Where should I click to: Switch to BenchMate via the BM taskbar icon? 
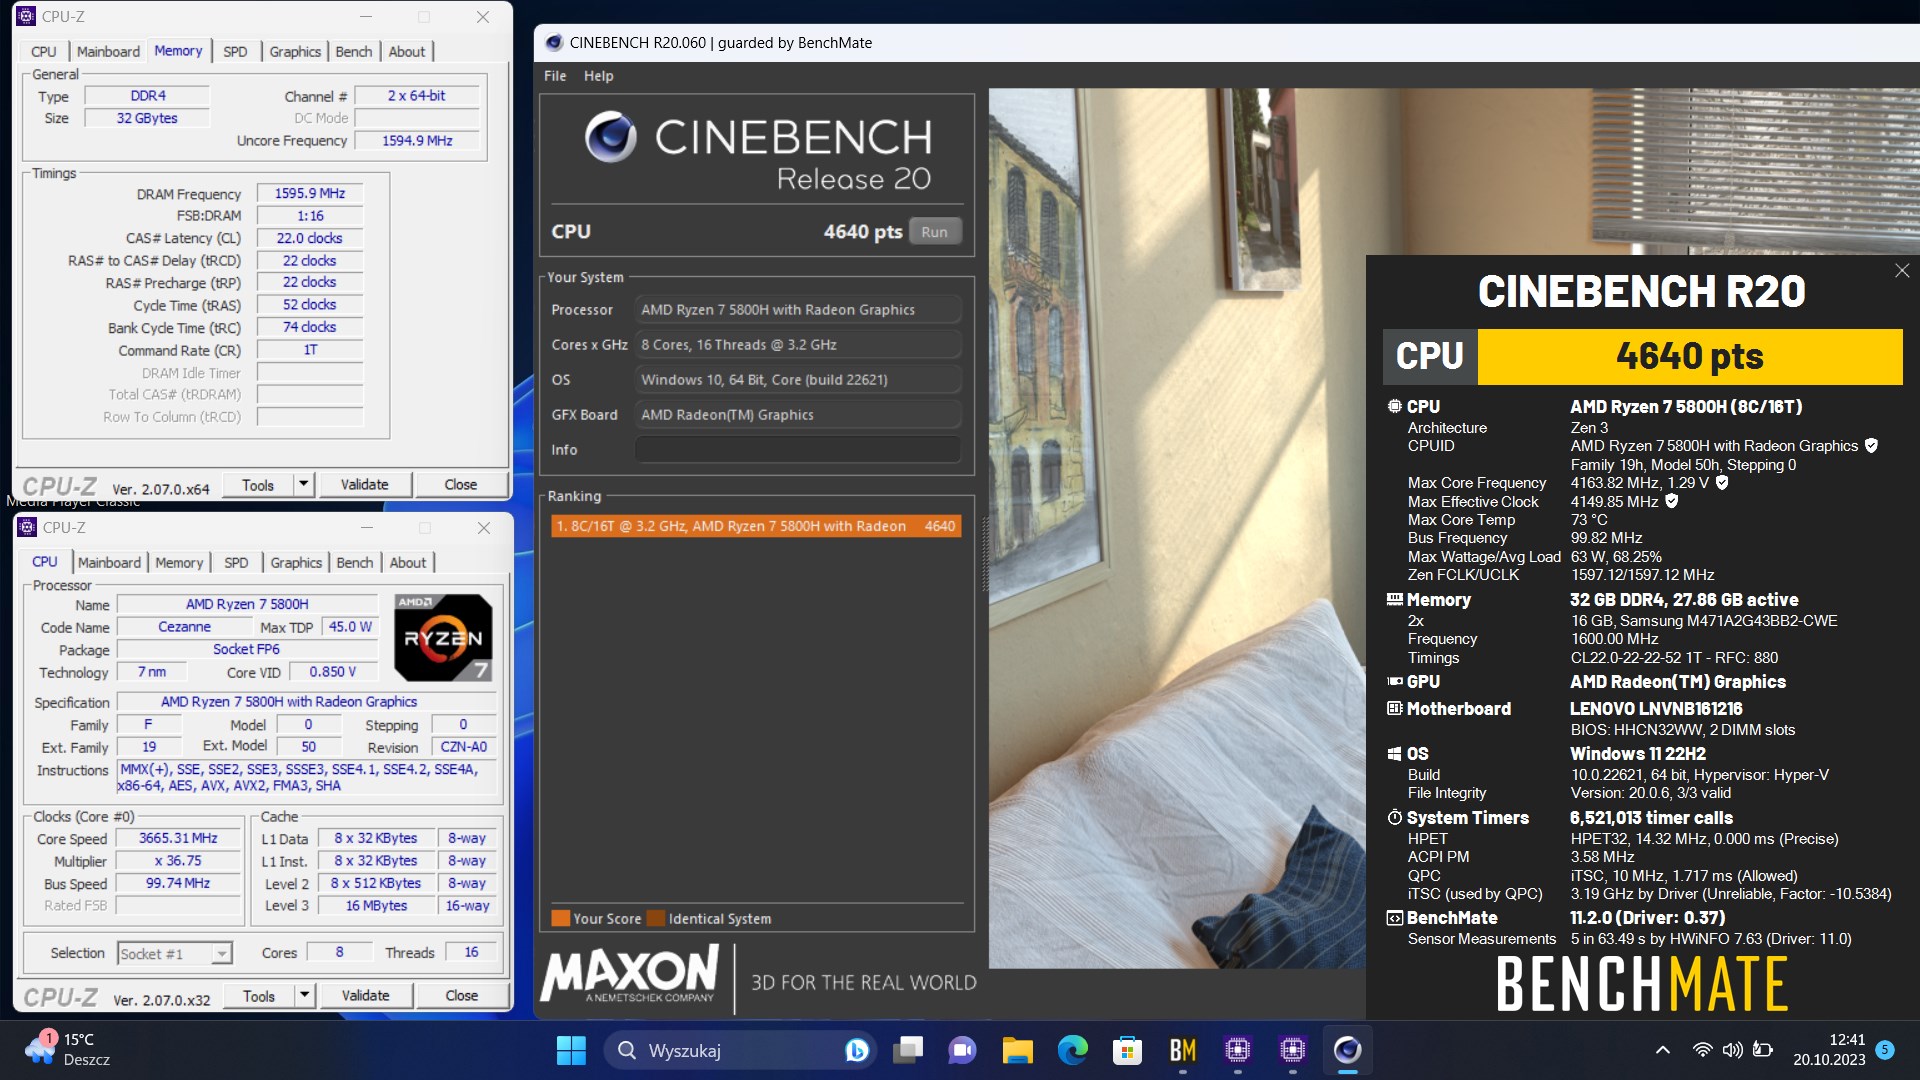1182,1050
